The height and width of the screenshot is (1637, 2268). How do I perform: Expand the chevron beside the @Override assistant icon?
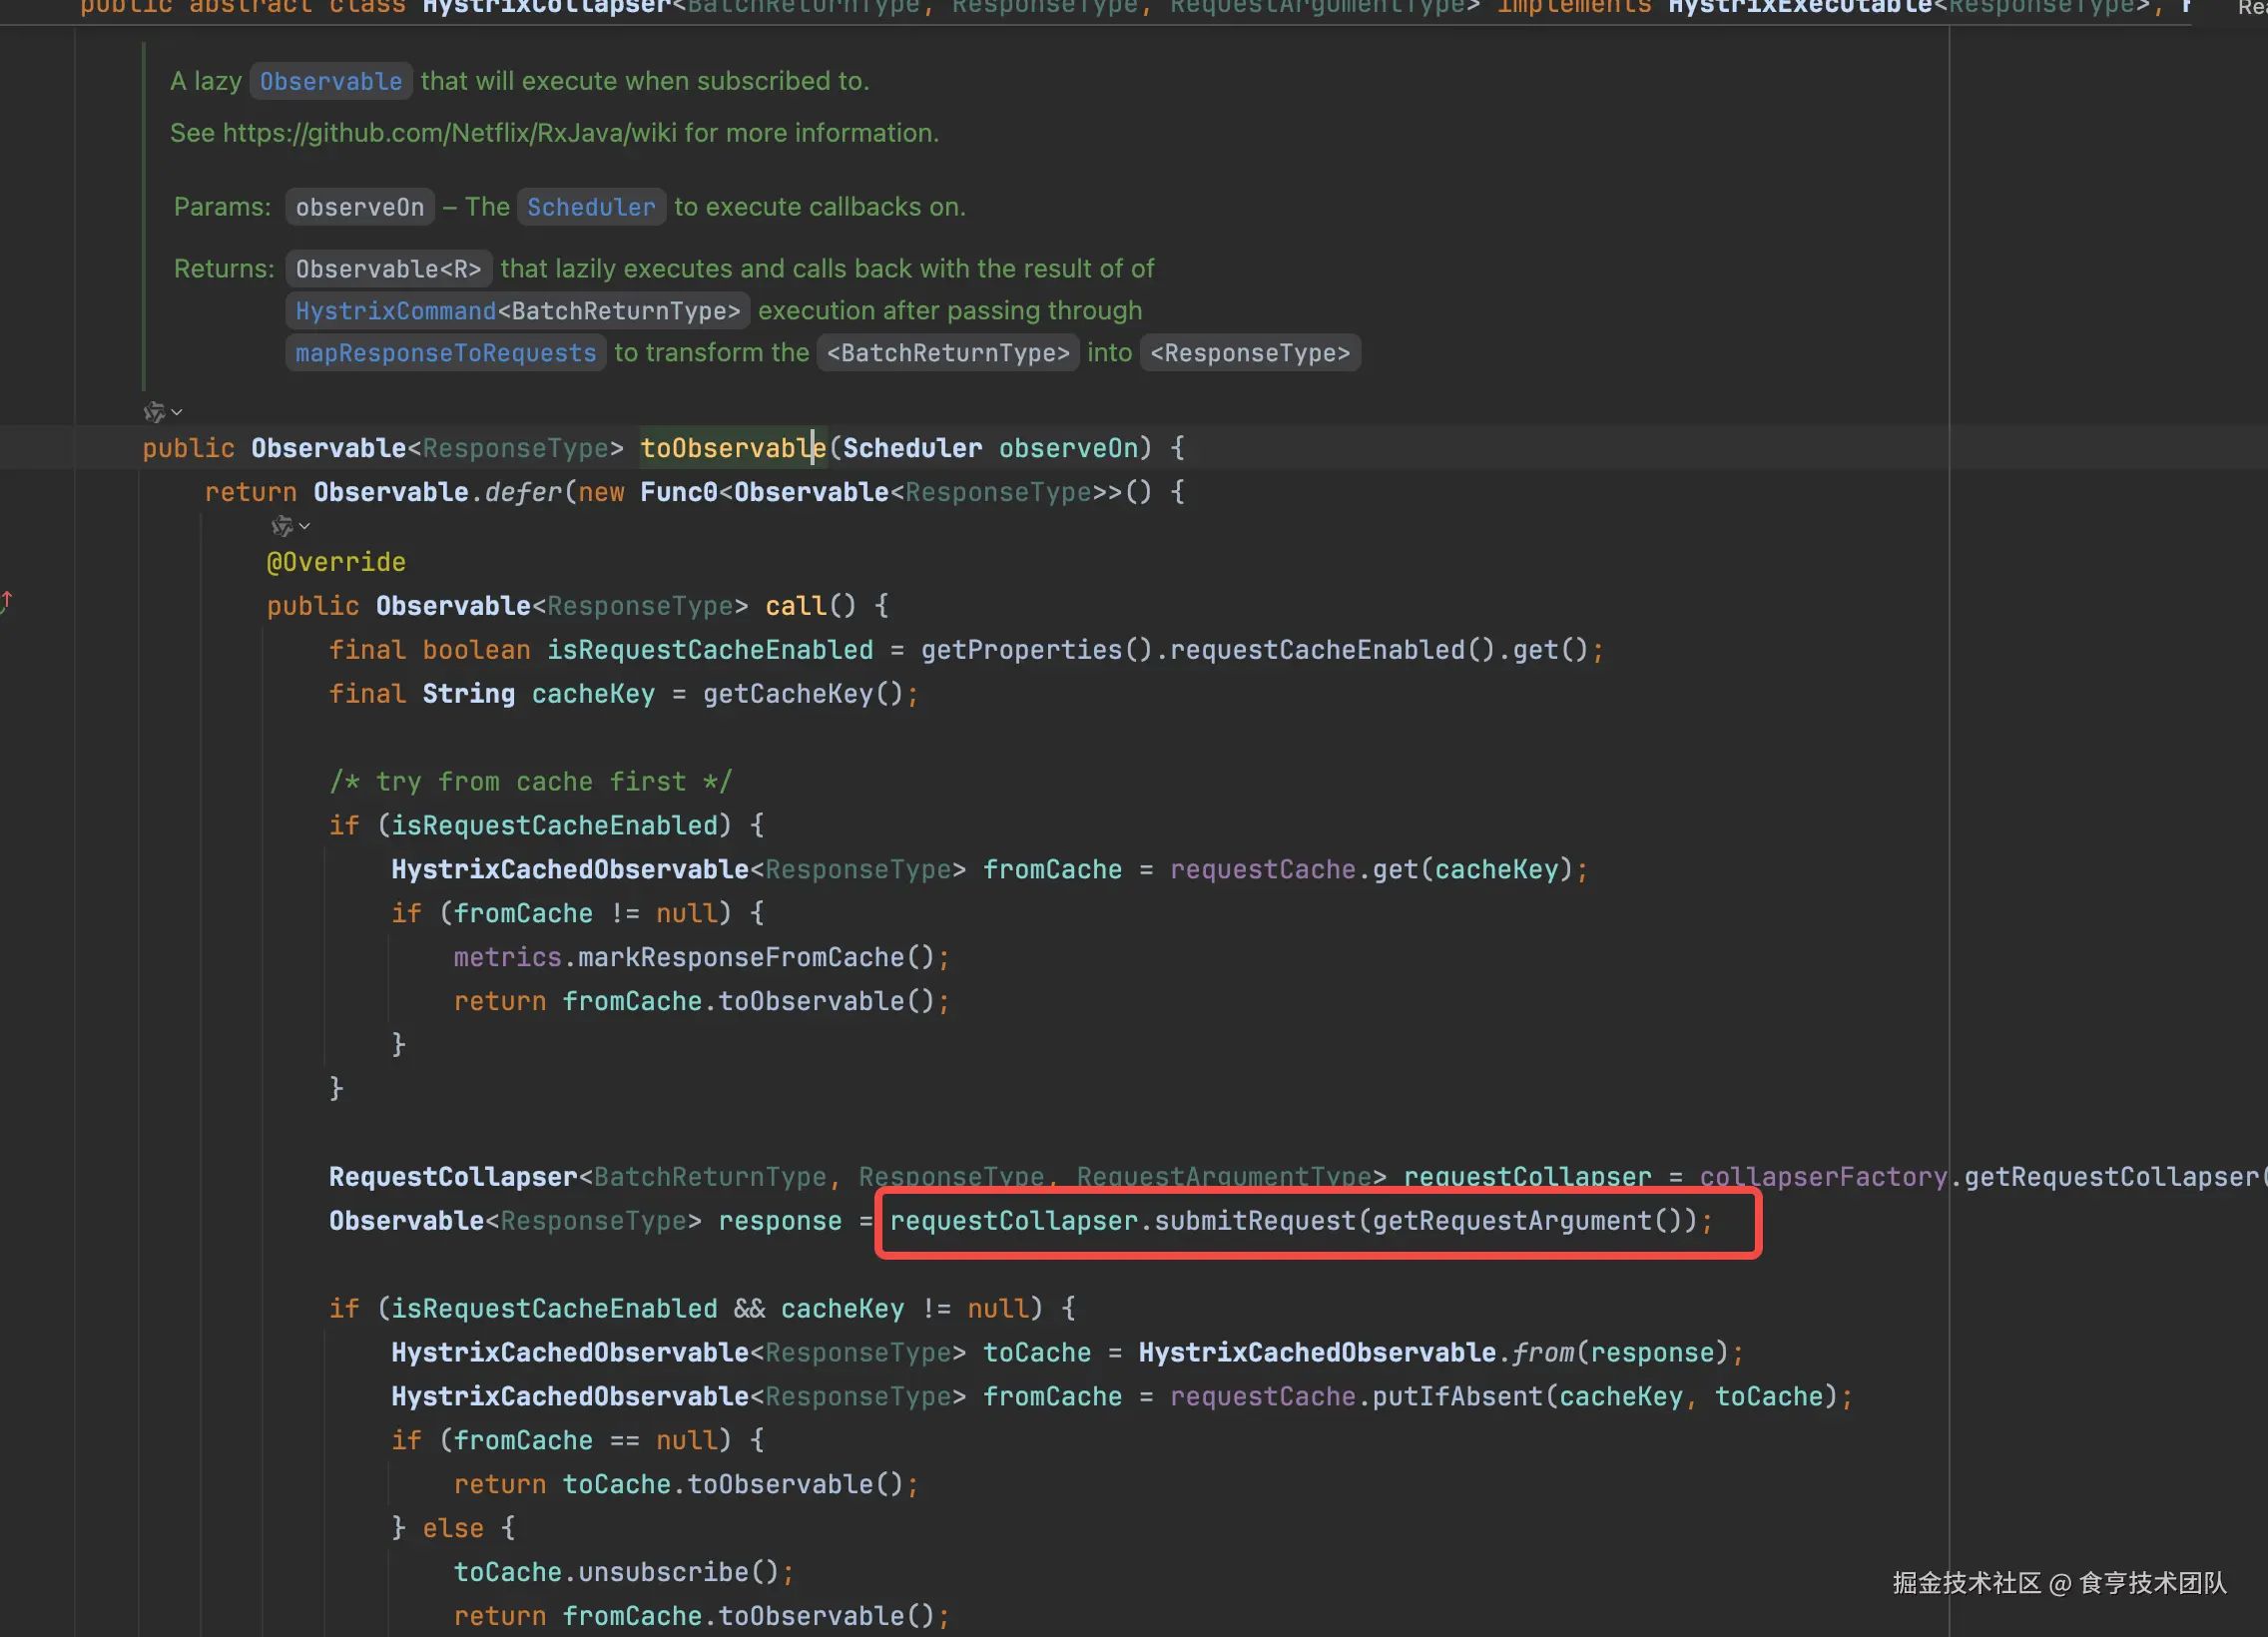pos(305,526)
